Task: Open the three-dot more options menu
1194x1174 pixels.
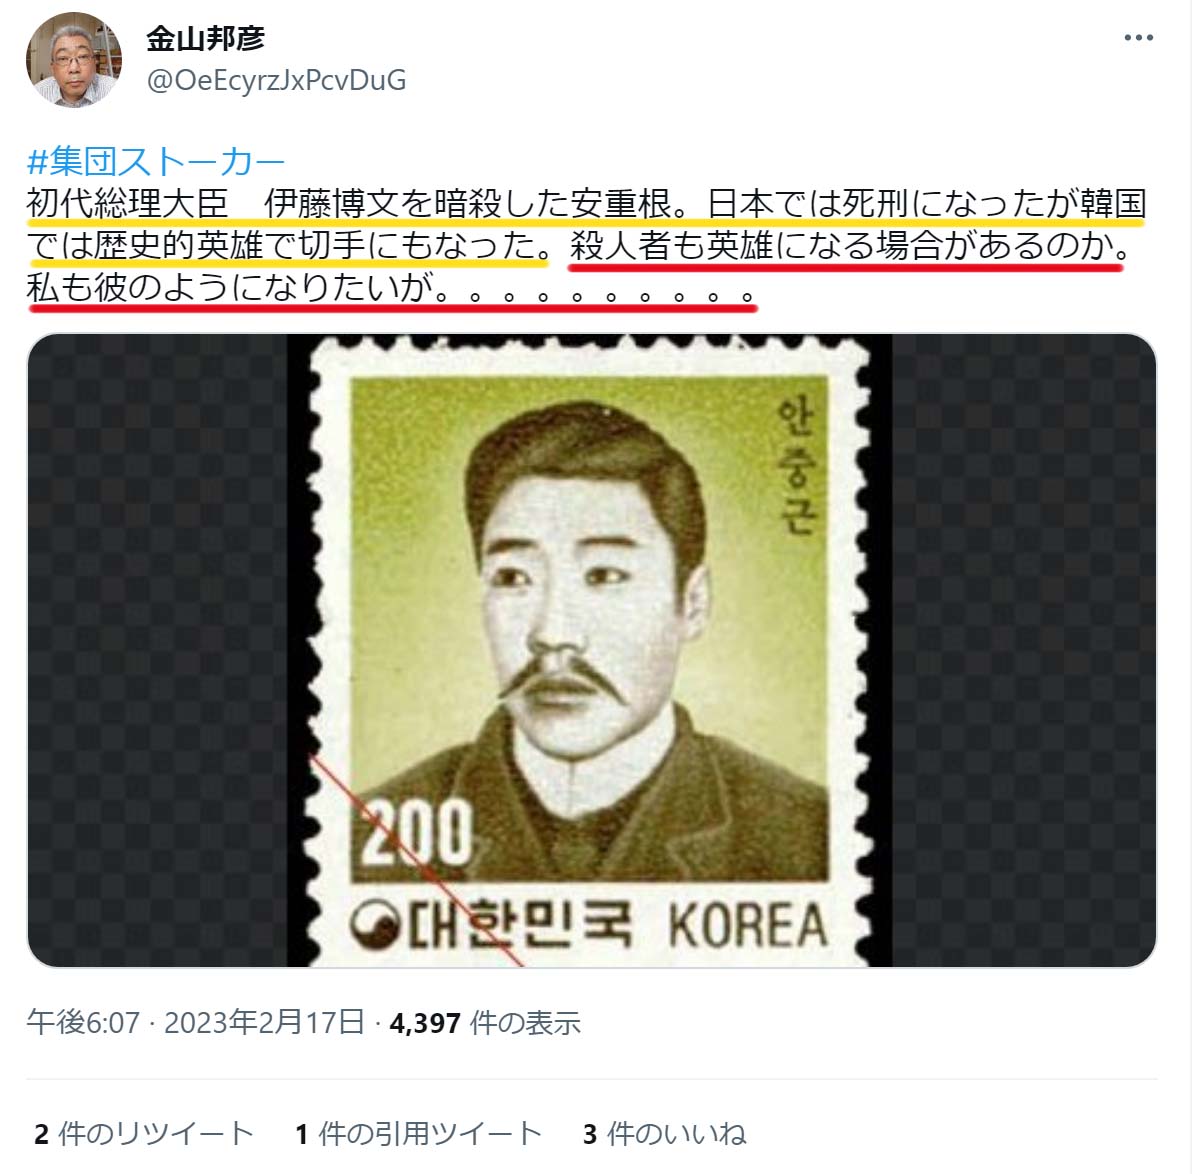Action: (x=1138, y=38)
